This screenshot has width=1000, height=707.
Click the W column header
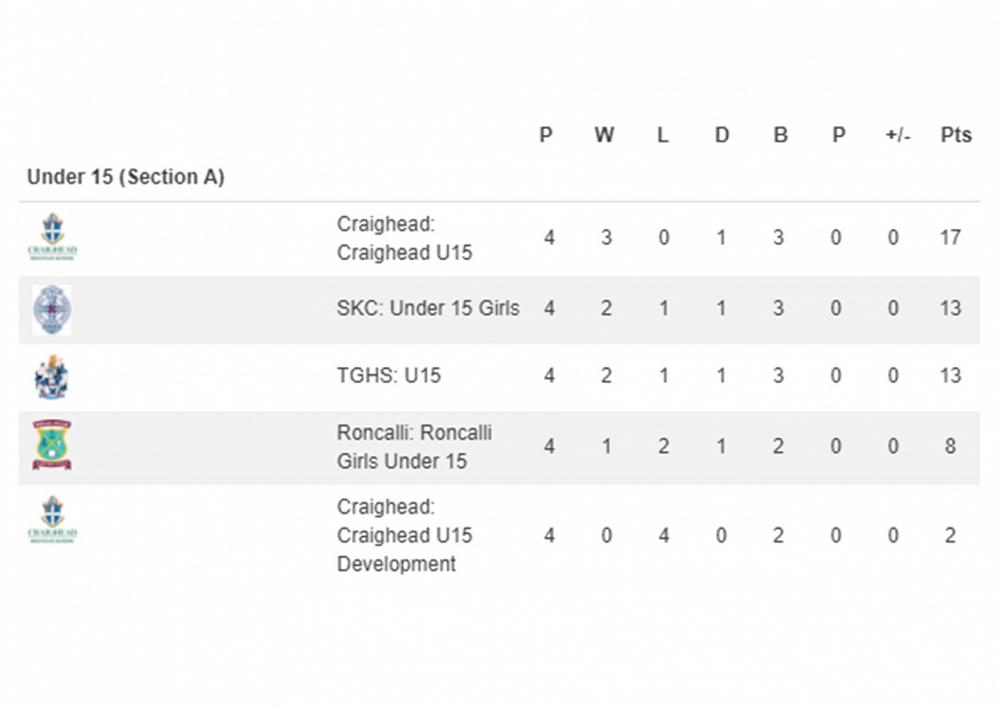click(x=604, y=135)
